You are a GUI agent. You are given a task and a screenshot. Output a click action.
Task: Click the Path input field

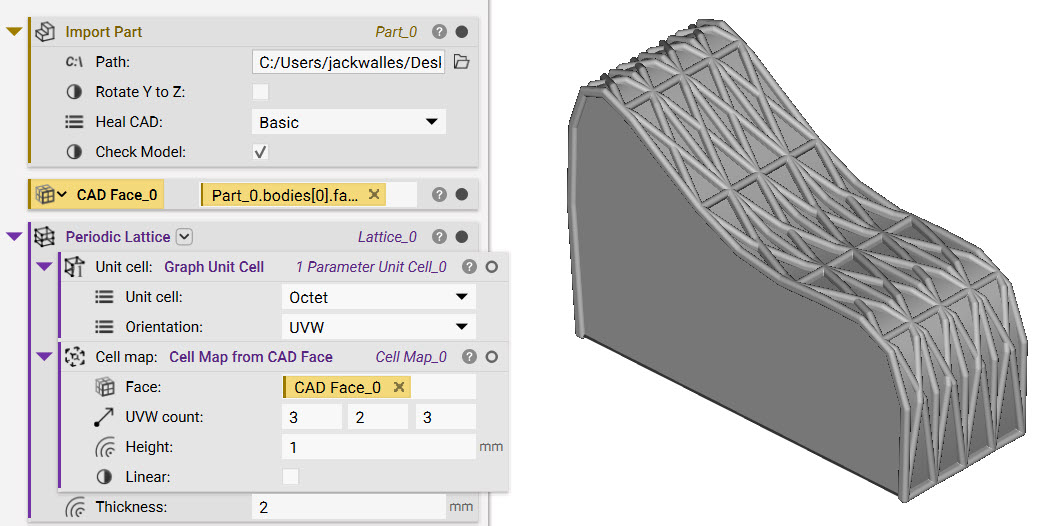pyautogui.click(x=348, y=62)
